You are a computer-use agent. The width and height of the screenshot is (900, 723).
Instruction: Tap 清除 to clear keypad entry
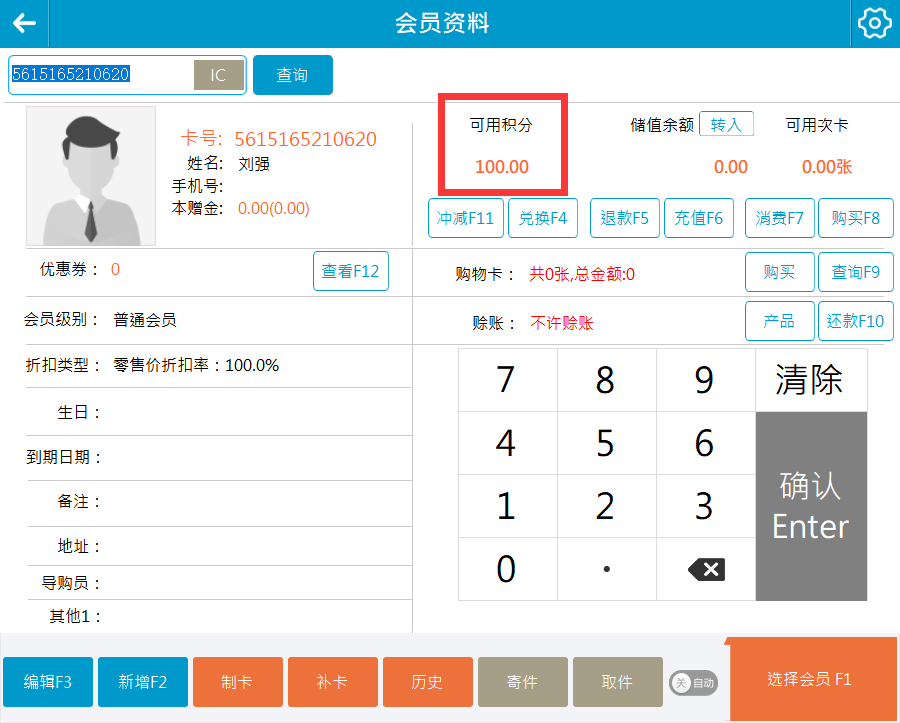point(810,380)
